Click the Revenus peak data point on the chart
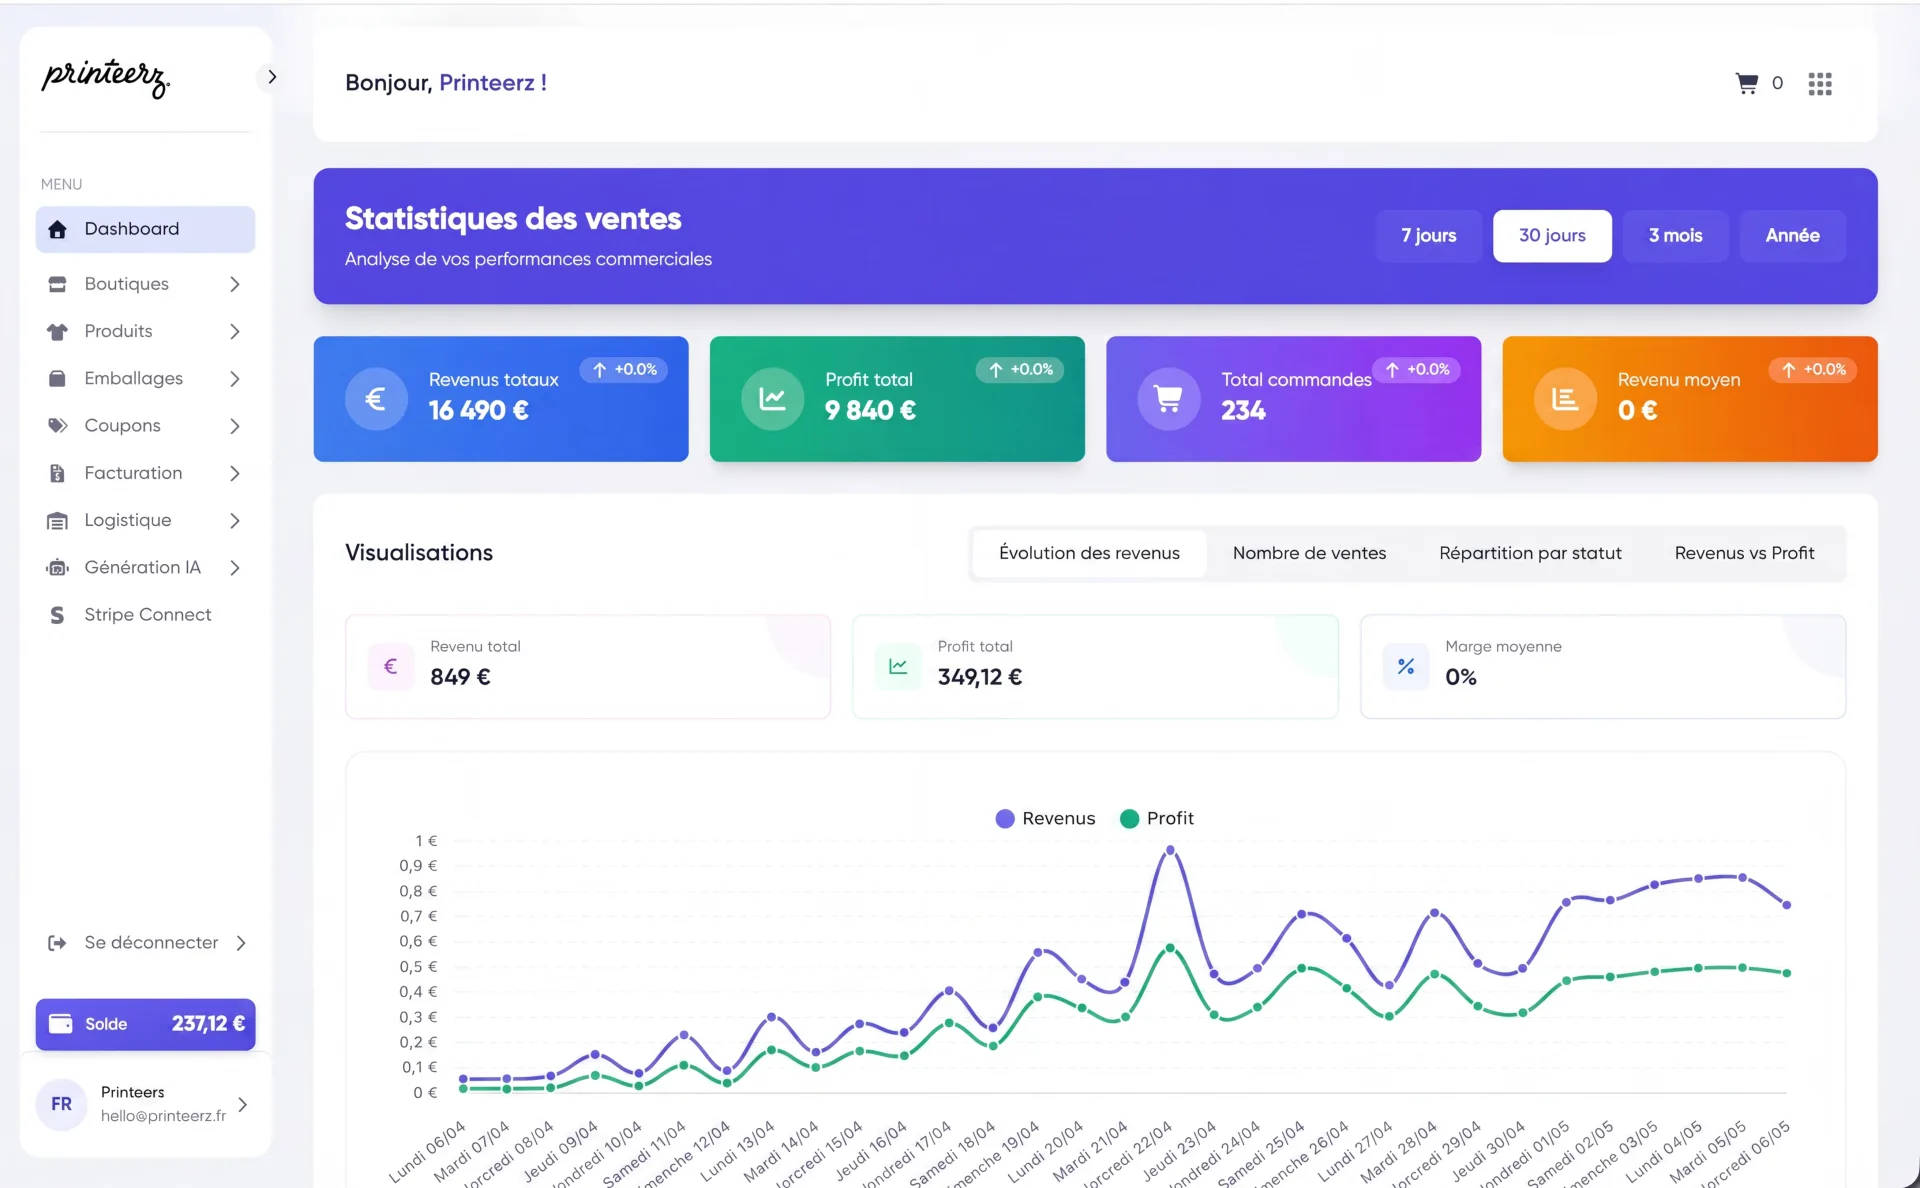1920x1188 pixels. (x=1170, y=851)
